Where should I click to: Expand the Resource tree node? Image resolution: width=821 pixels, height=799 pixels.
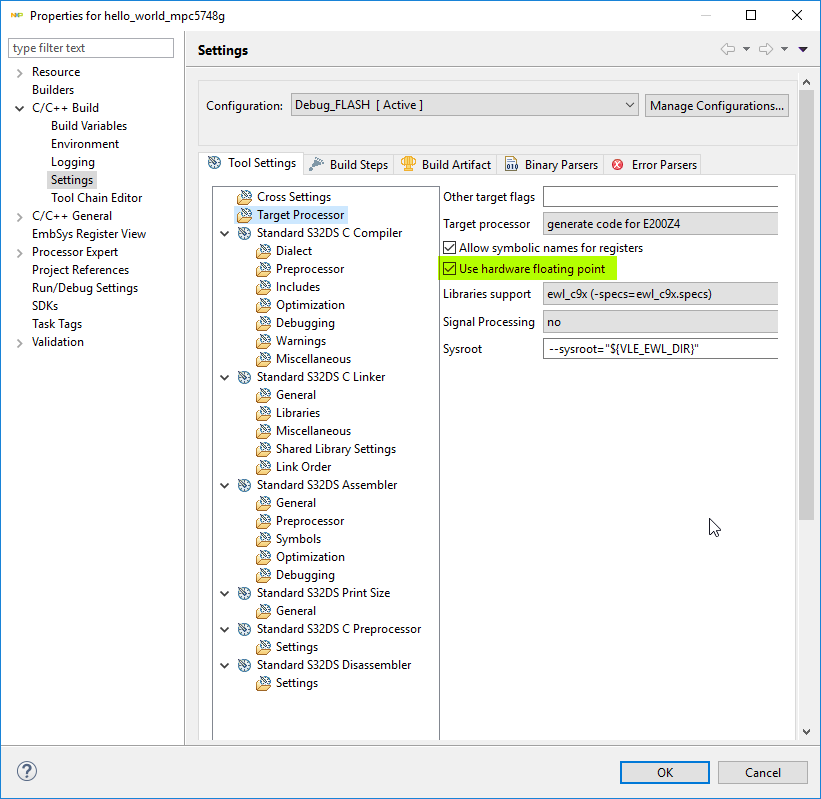coord(19,72)
